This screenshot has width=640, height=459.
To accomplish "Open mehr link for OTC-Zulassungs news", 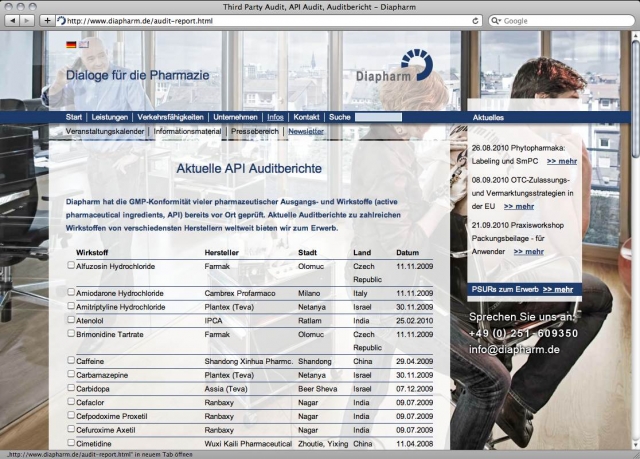I will (519, 206).
